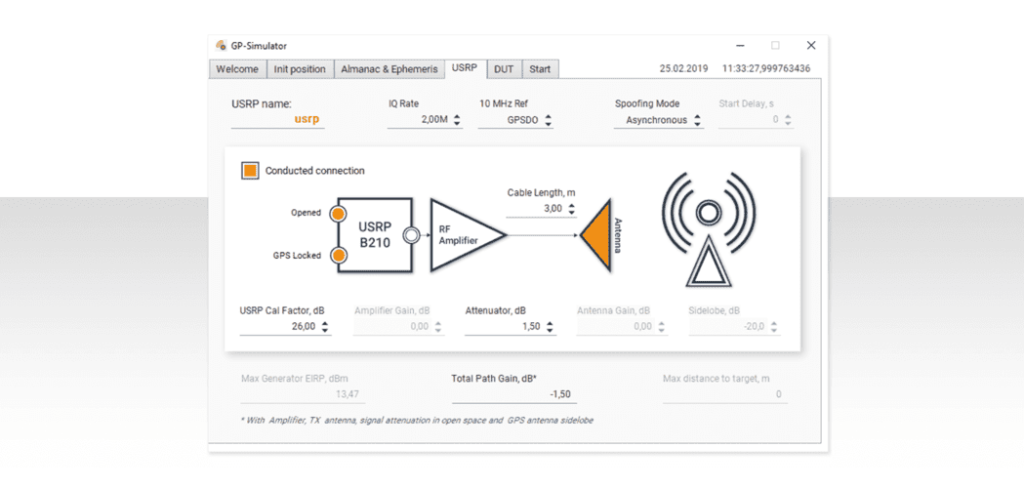Click the RF Amplifier triangle symbol
The height and width of the screenshot is (488, 1024).
(463, 235)
